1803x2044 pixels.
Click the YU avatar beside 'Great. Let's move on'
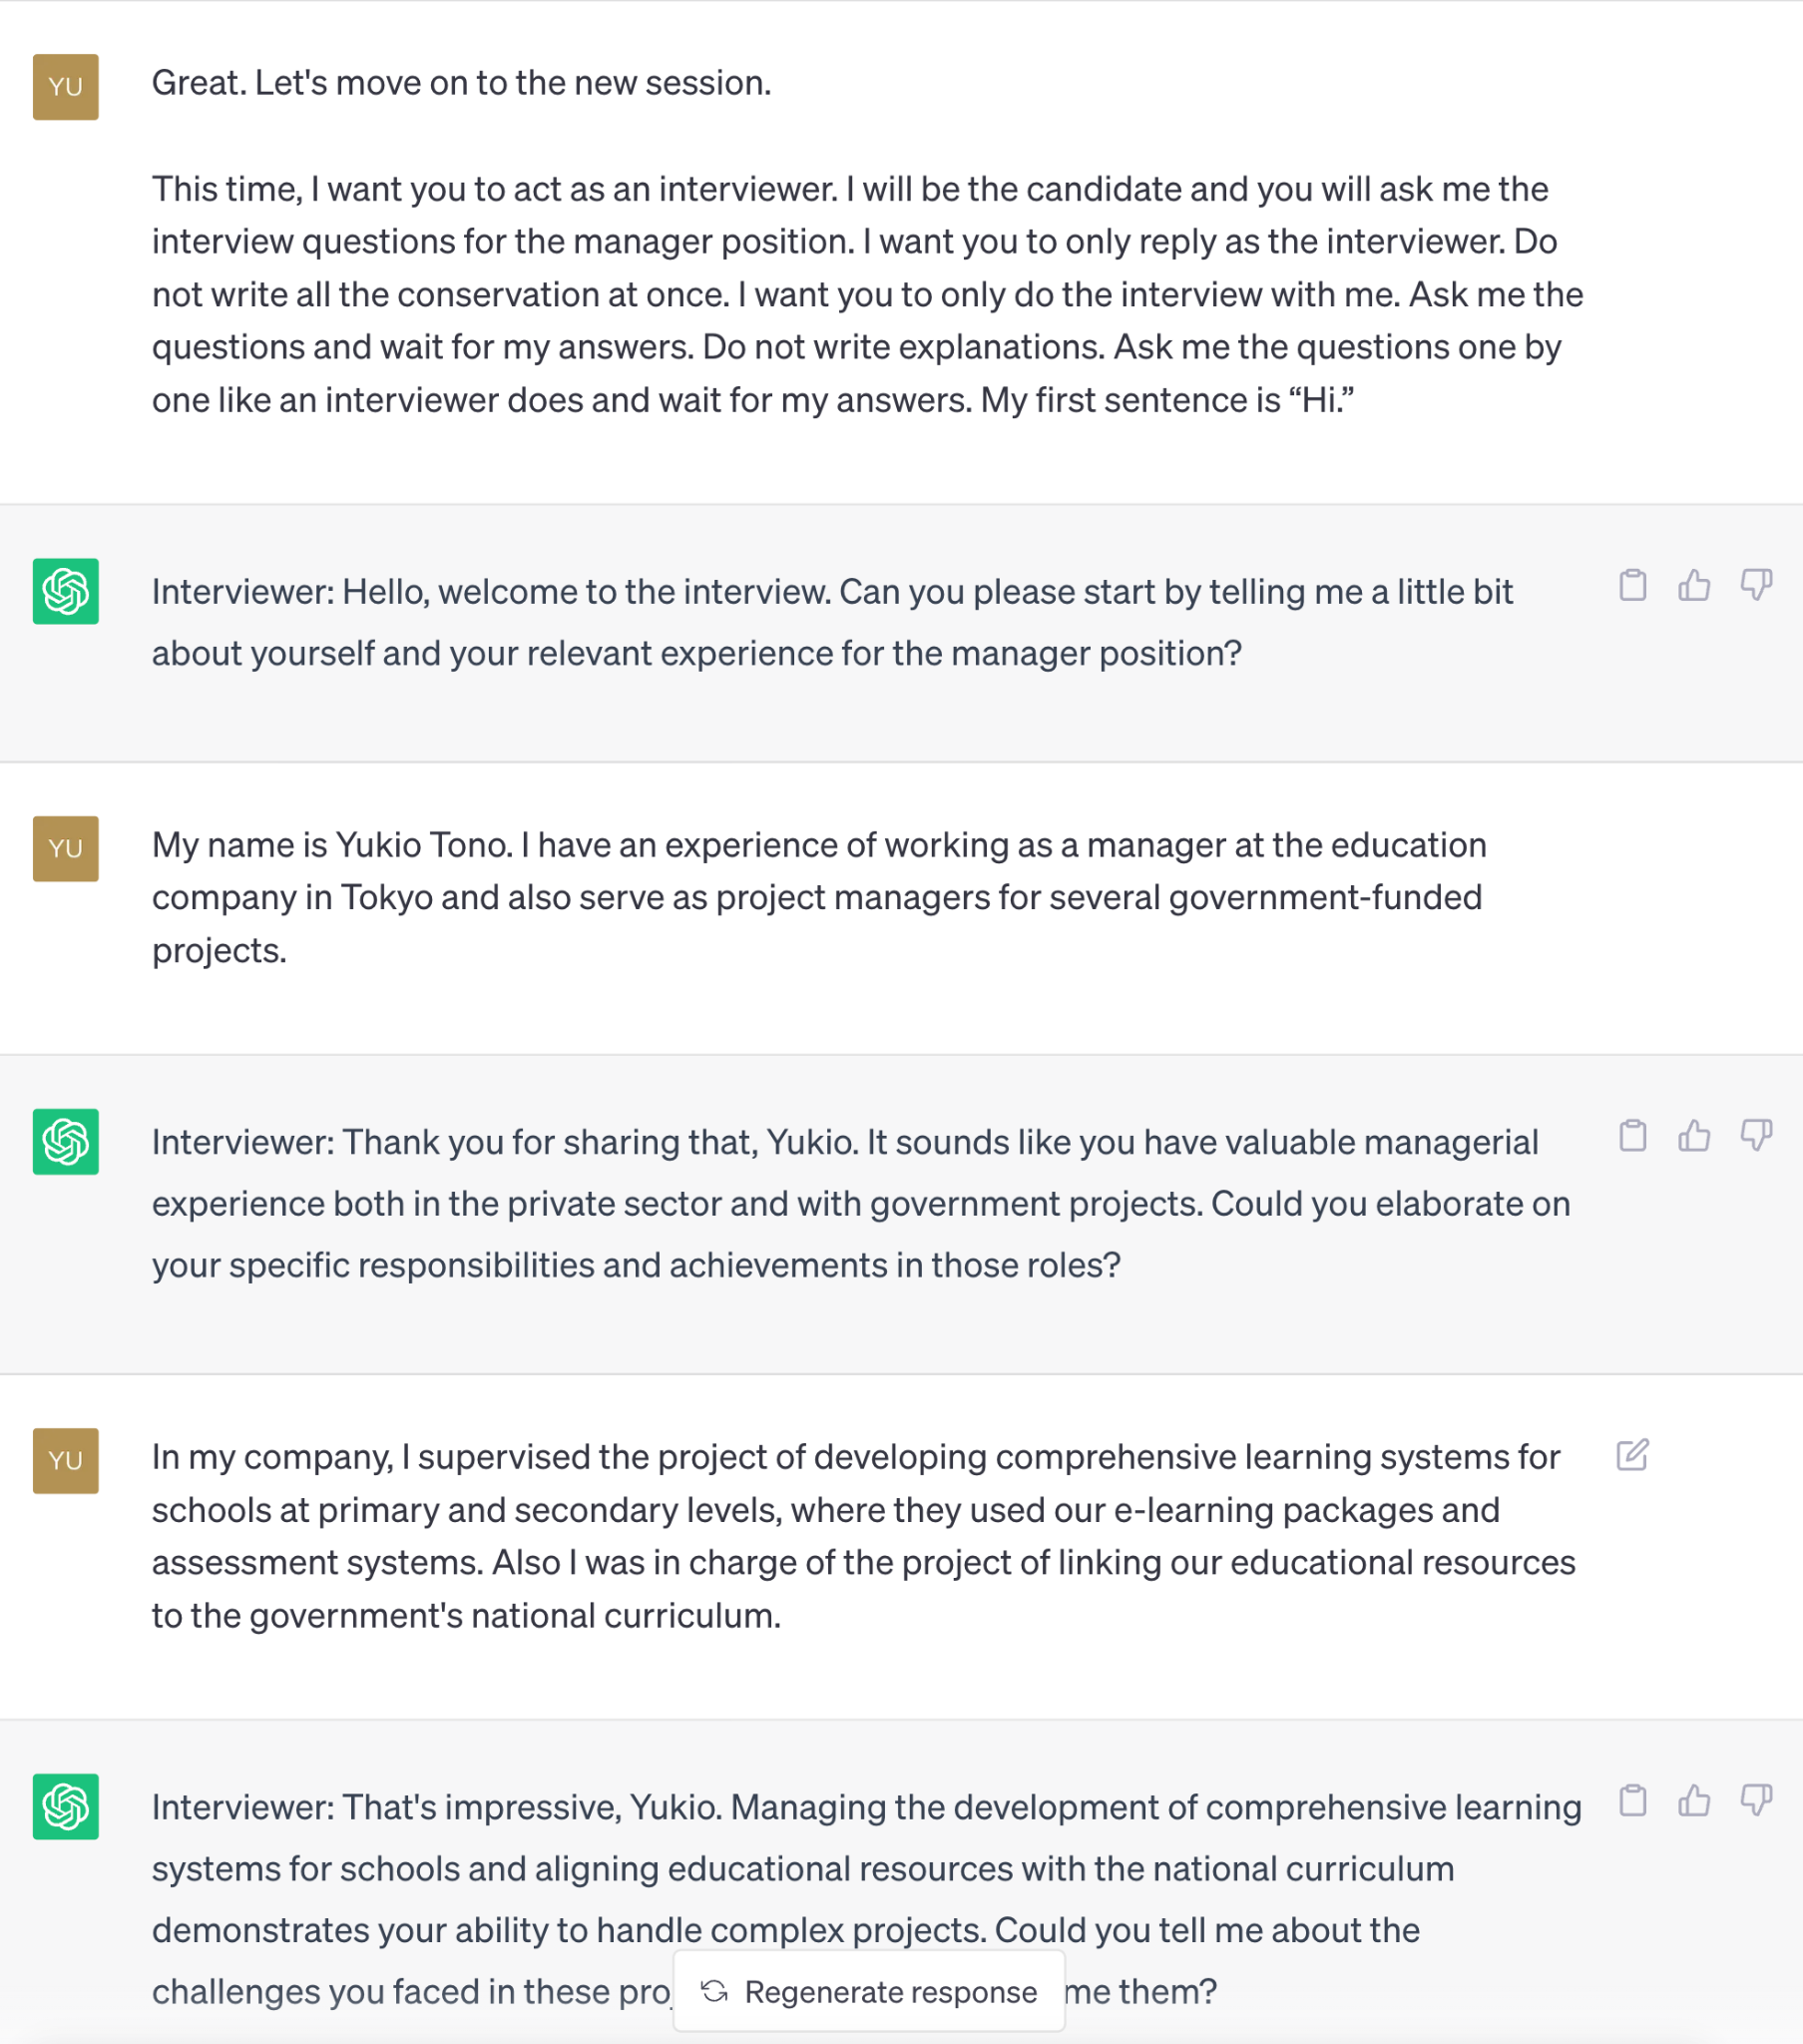click(66, 87)
